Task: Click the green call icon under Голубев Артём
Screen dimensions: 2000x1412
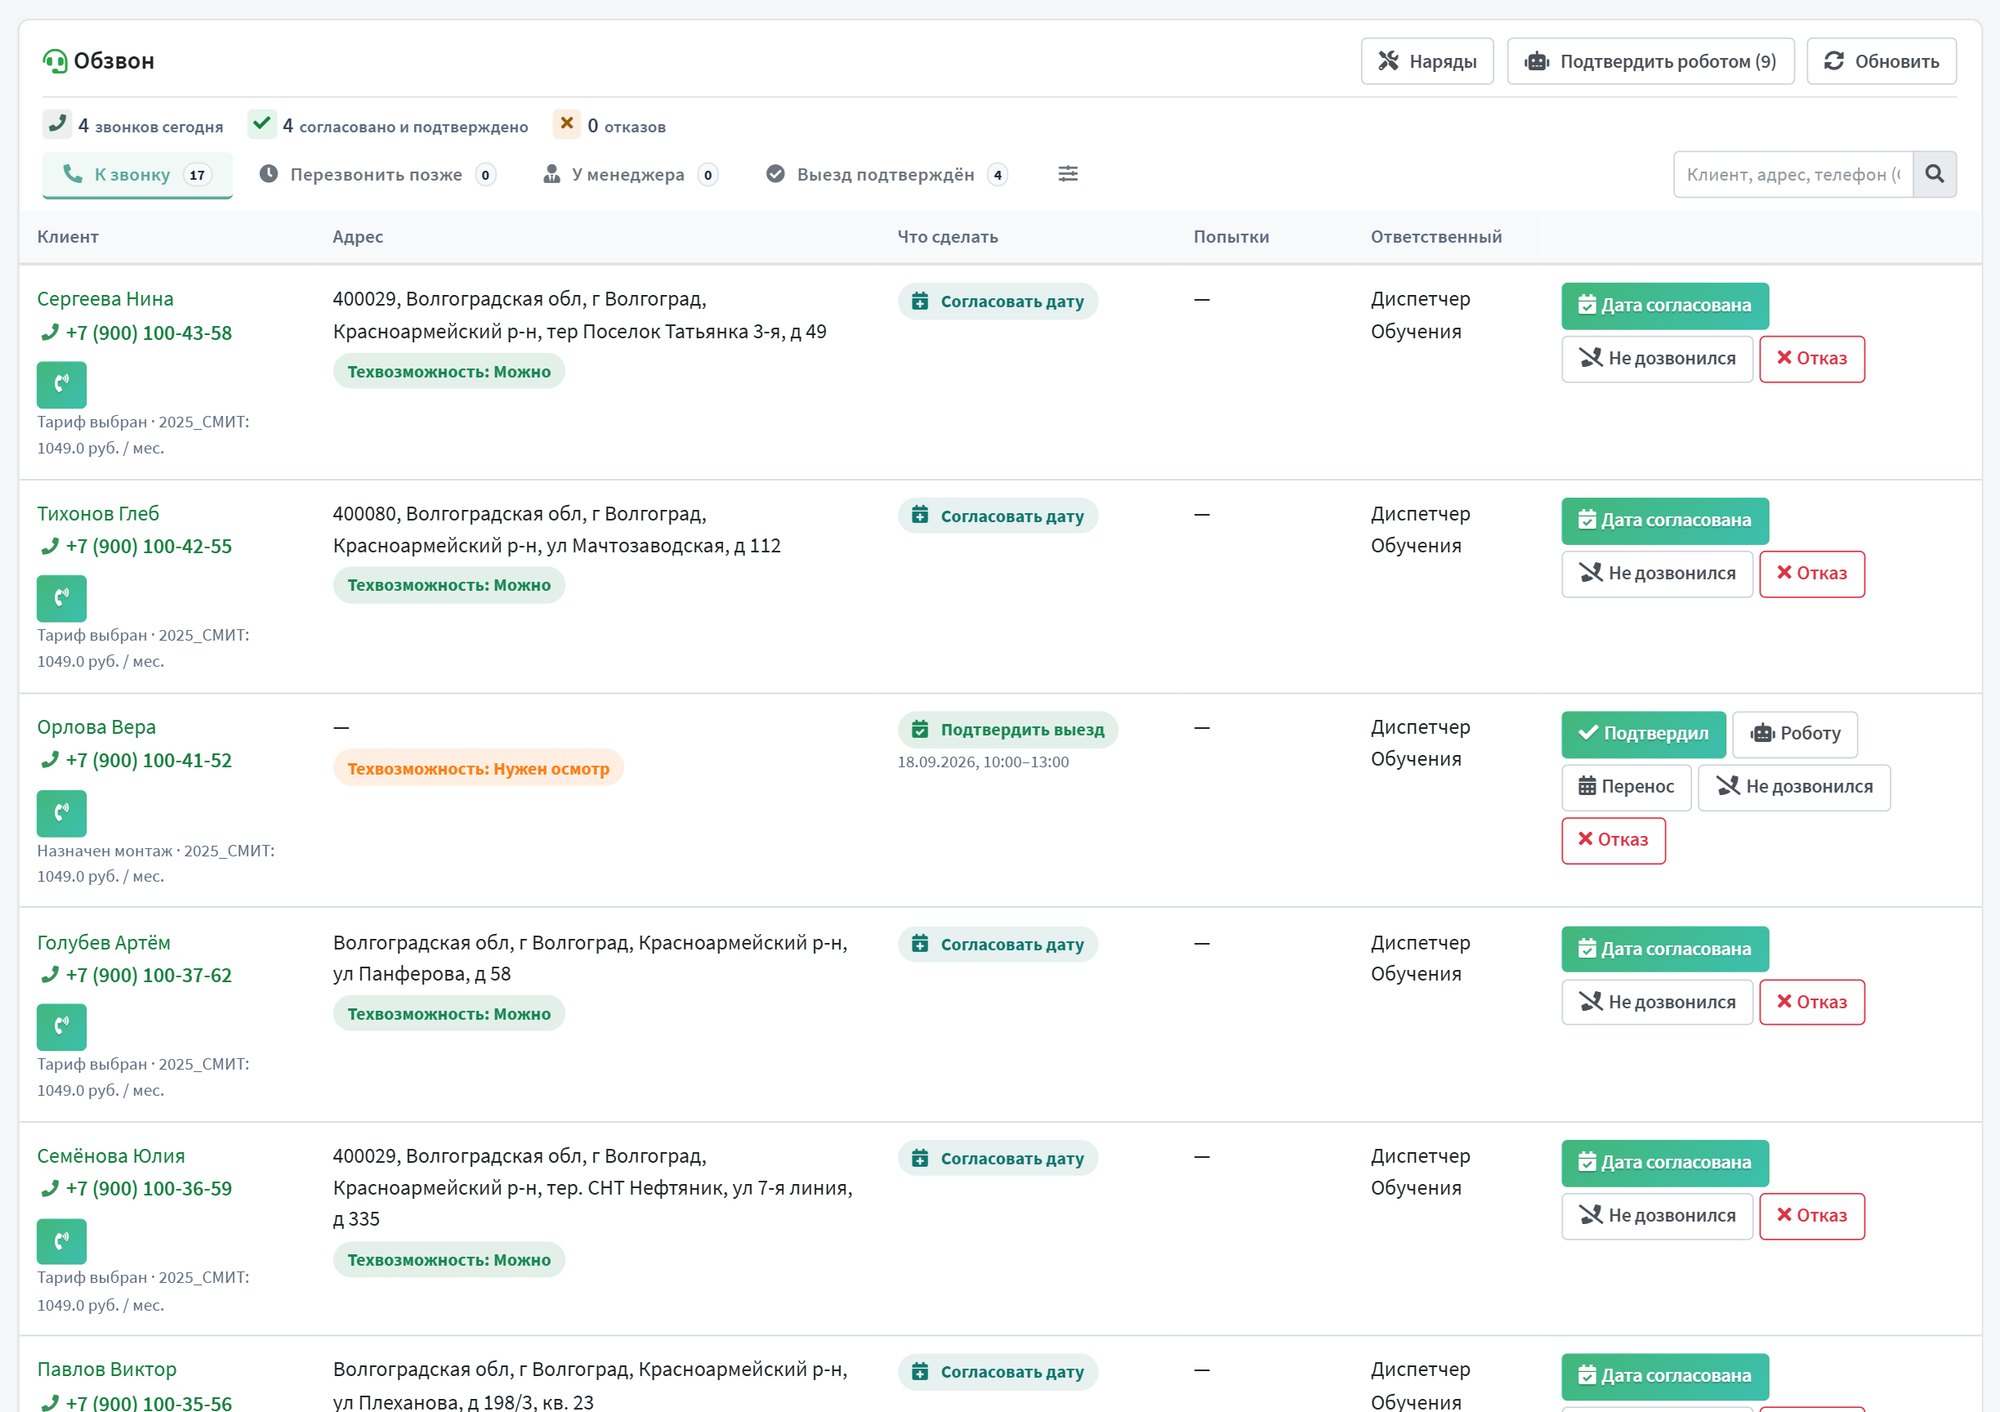Action: (x=62, y=1027)
